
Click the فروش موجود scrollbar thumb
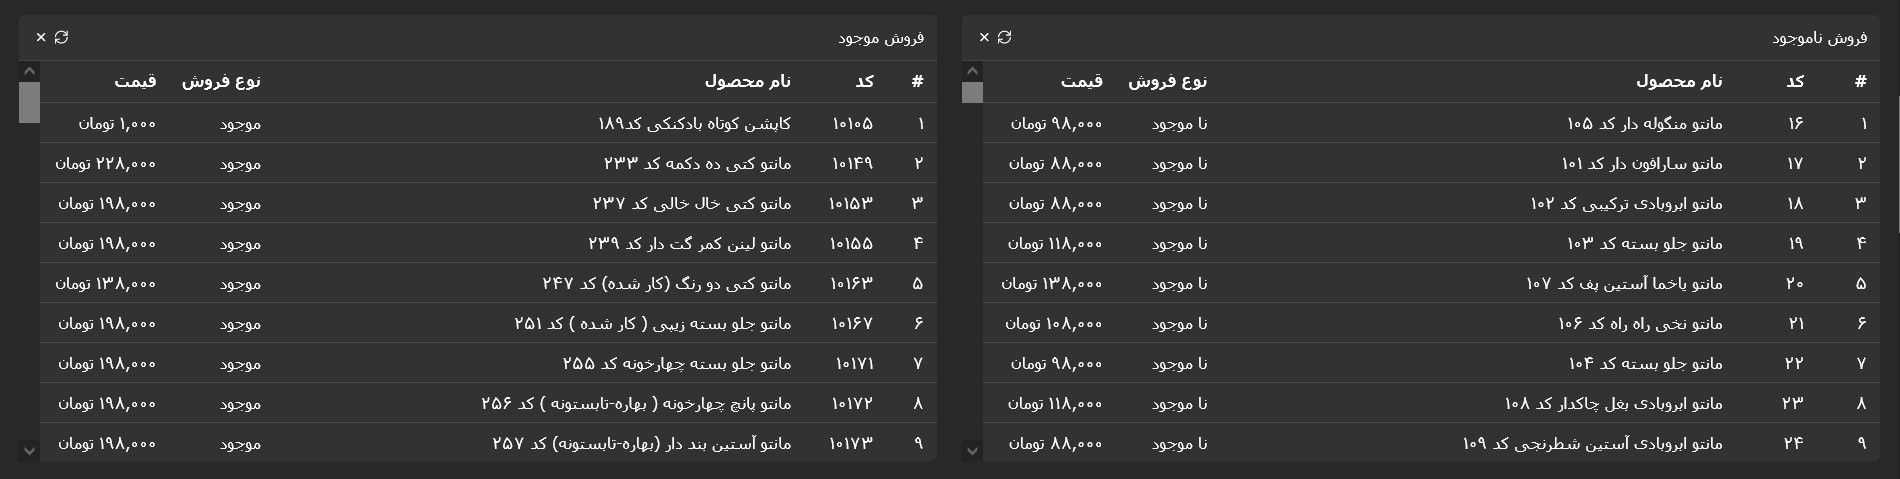click(x=29, y=102)
